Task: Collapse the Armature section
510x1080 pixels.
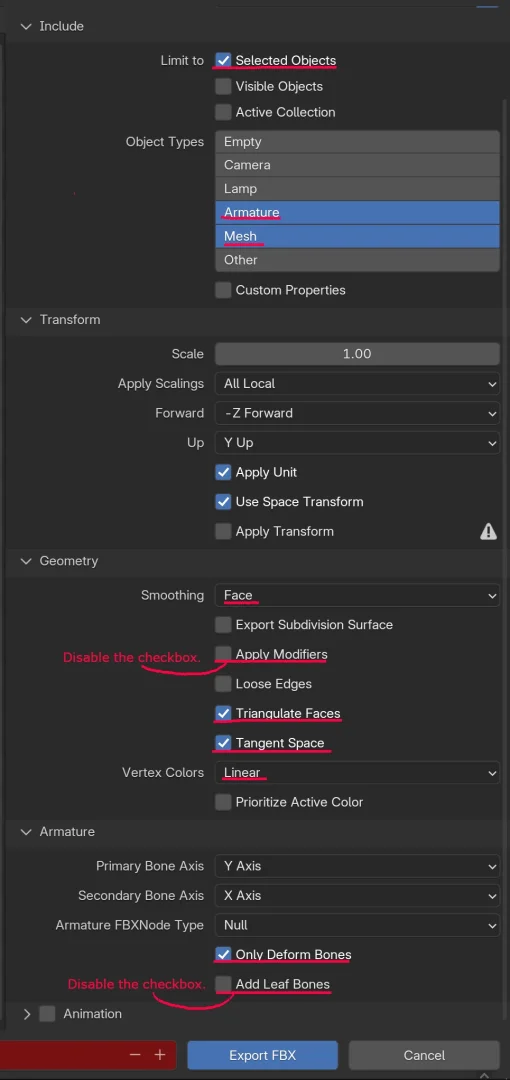Action: 26,831
